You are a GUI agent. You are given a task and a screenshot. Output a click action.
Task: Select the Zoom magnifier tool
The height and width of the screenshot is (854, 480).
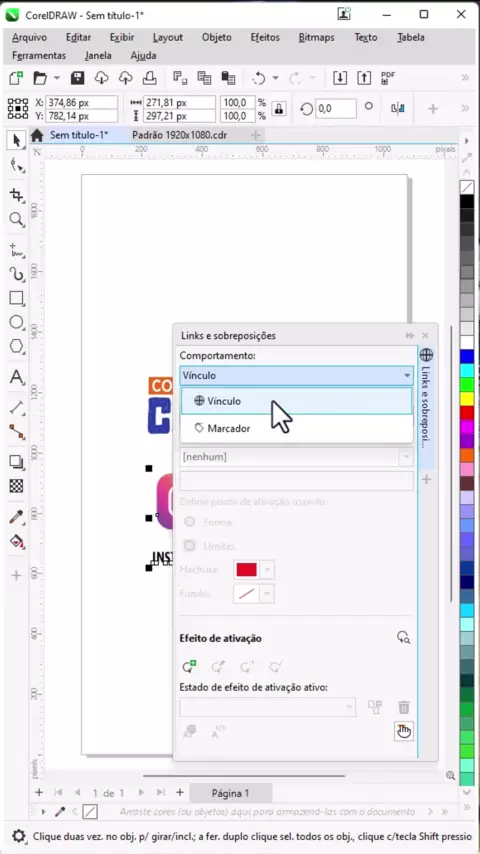tap(16, 219)
